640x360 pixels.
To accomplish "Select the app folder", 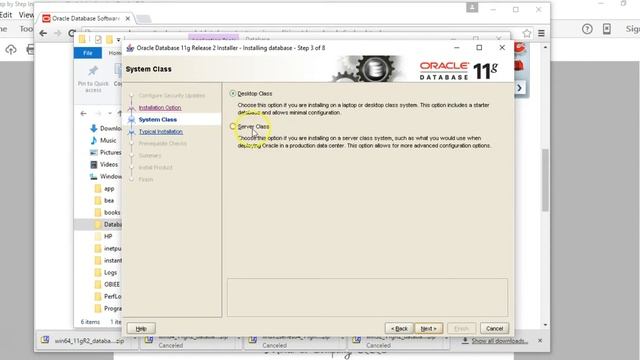I will pos(104,189).
